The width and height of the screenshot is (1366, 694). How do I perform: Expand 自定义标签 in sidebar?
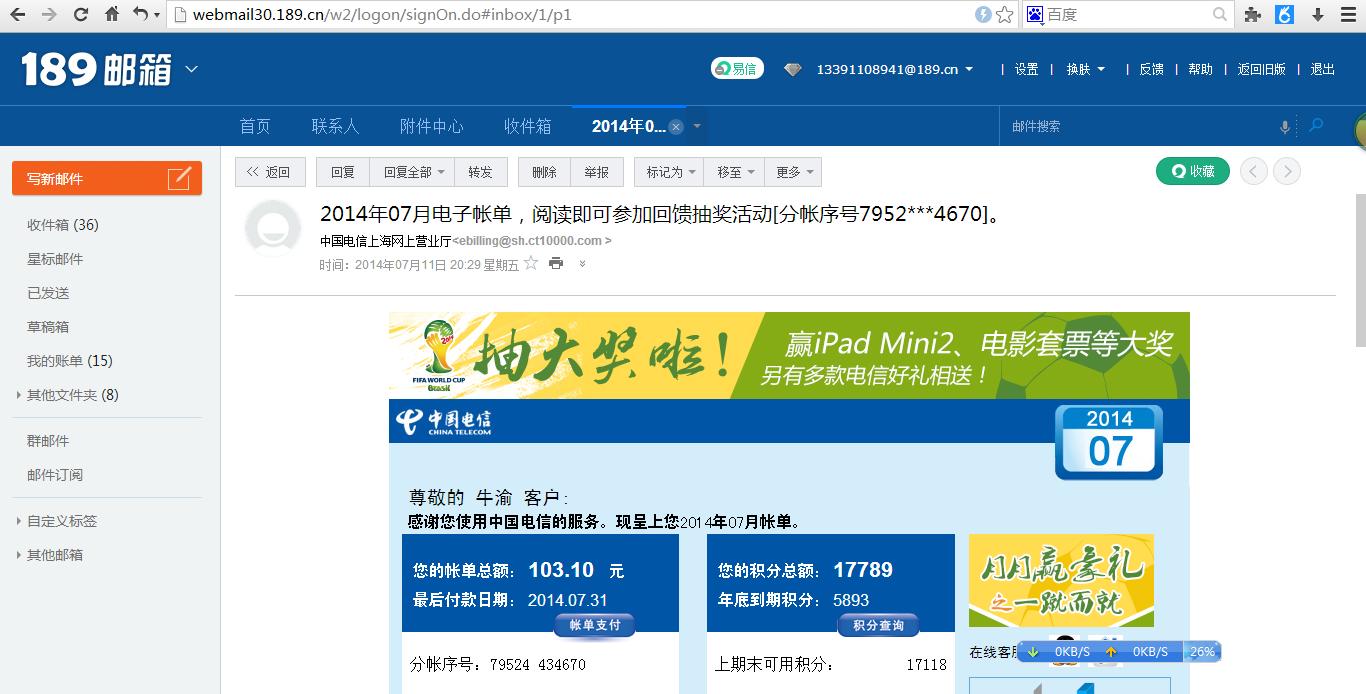tap(19, 521)
